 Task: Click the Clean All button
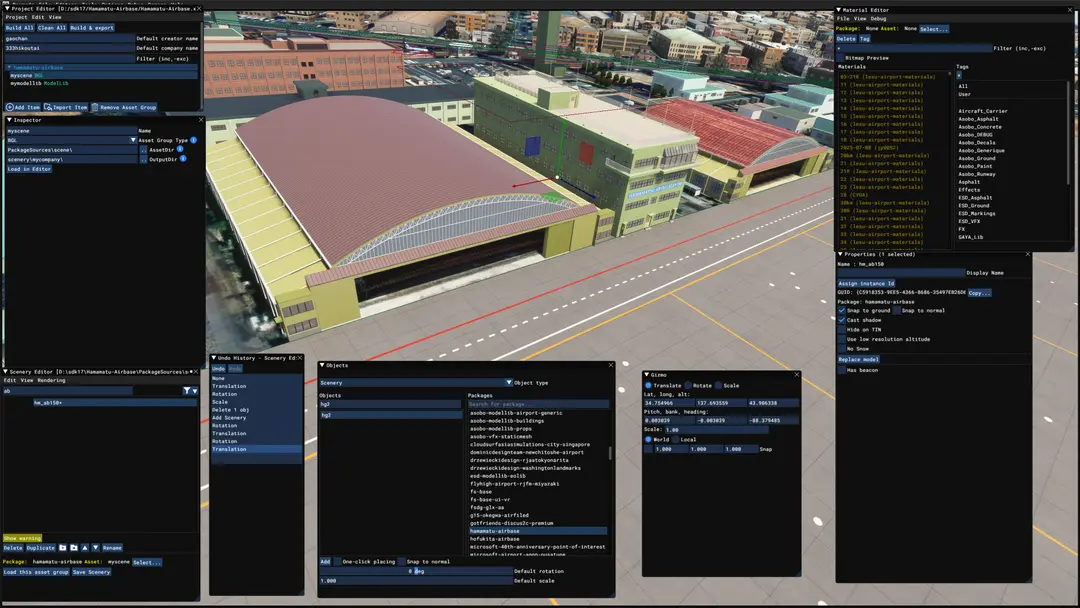pos(52,28)
